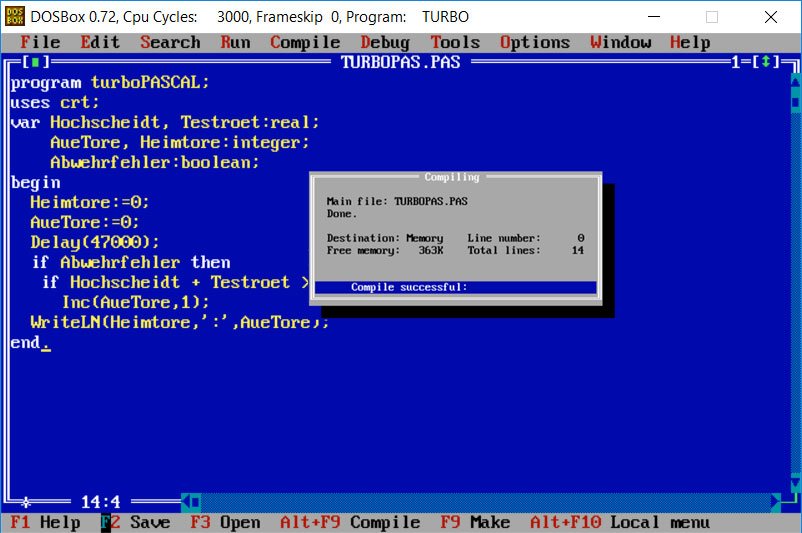
Task: Click 'Free memory: 363K' line
Action: tap(385, 250)
